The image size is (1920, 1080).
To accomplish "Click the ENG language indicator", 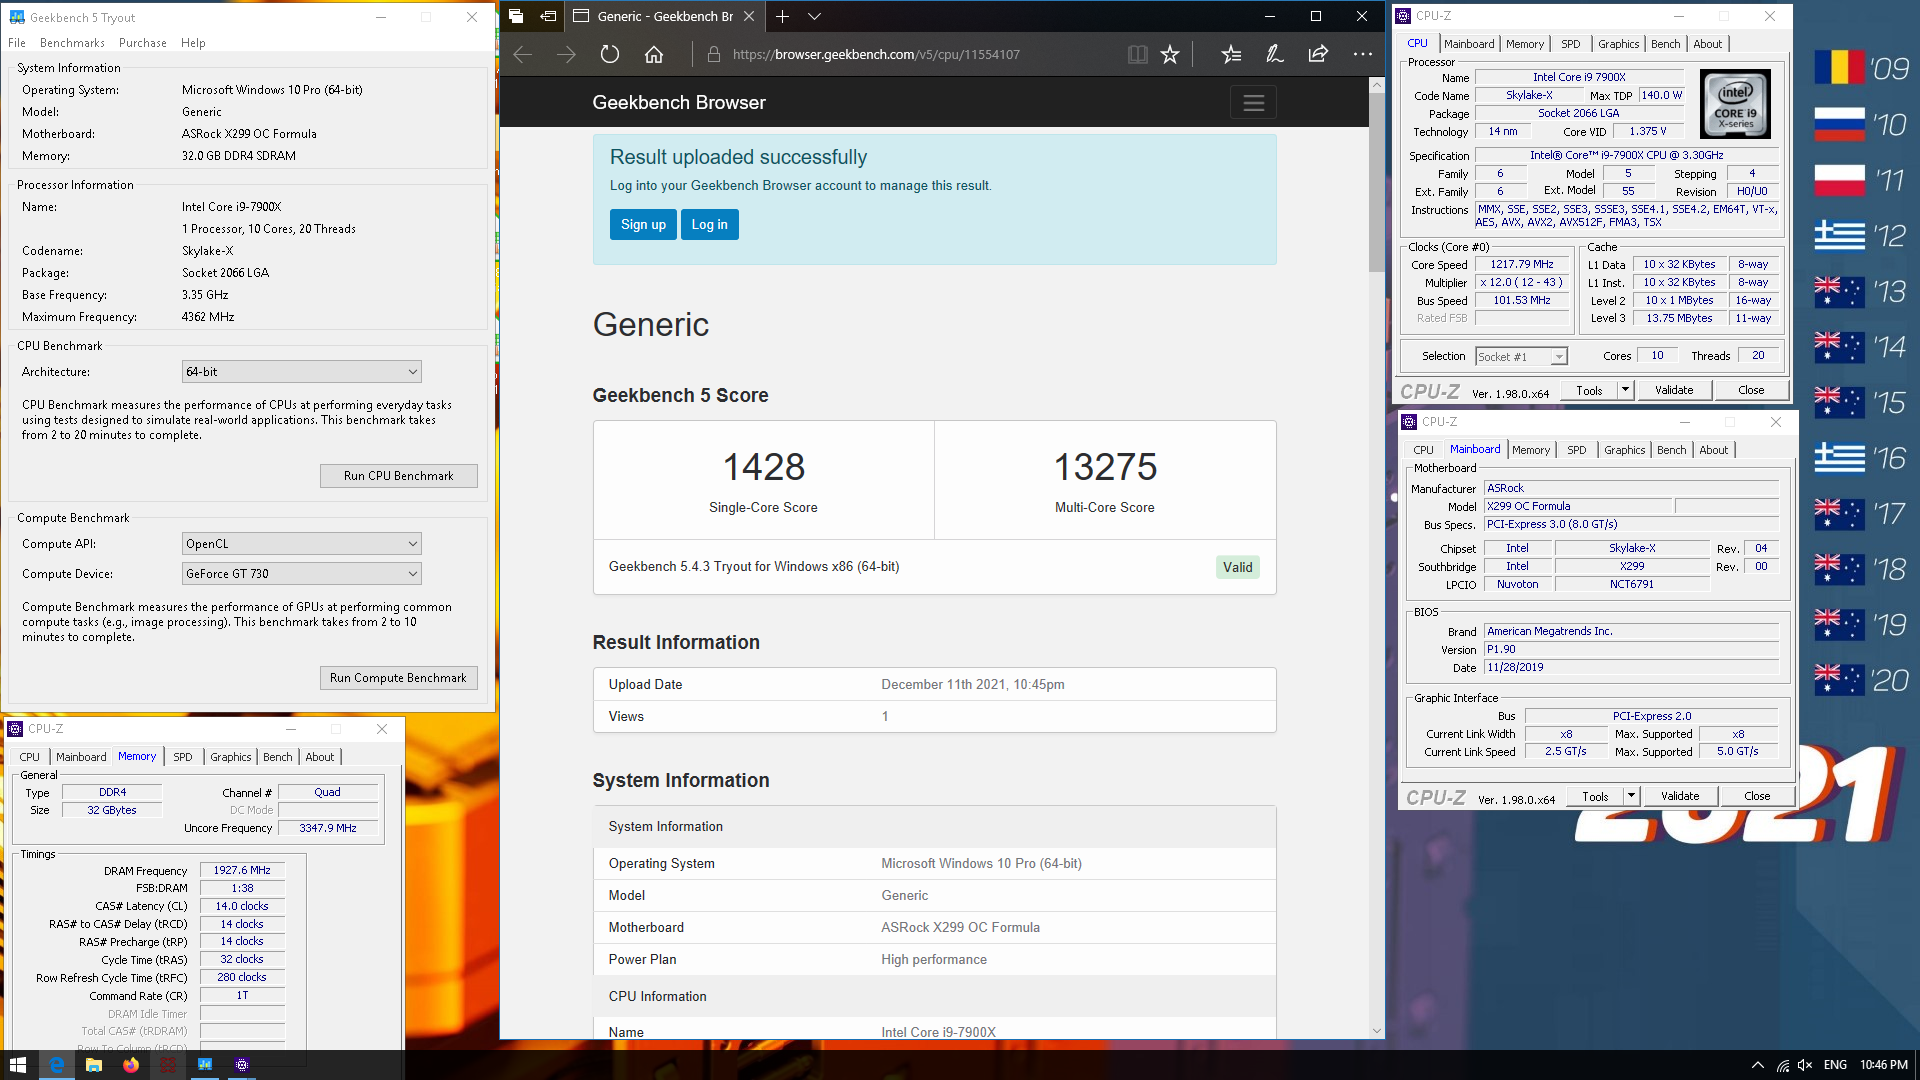I will coord(1835,1065).
